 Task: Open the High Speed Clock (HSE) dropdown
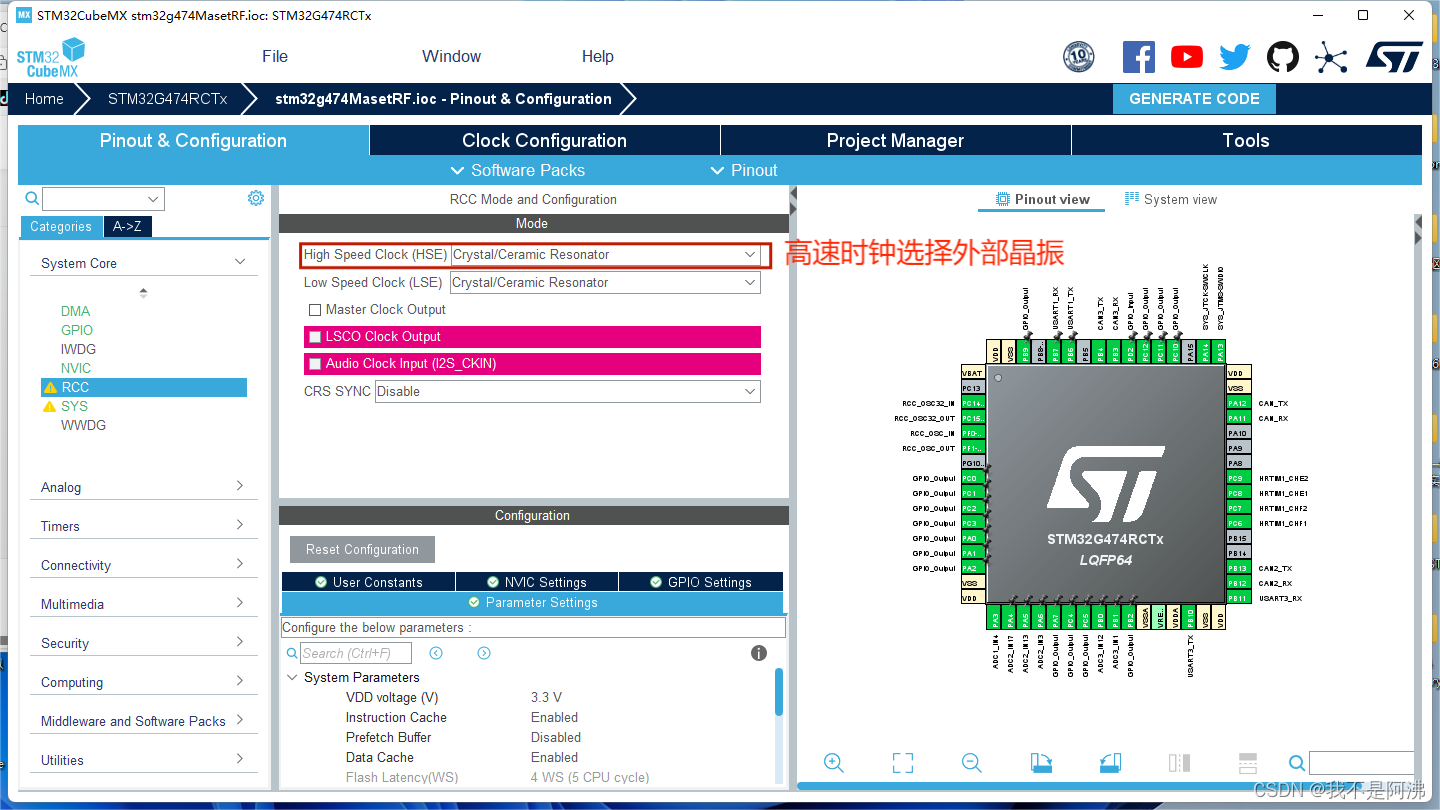pyautogui.click(x=749, y=255)
